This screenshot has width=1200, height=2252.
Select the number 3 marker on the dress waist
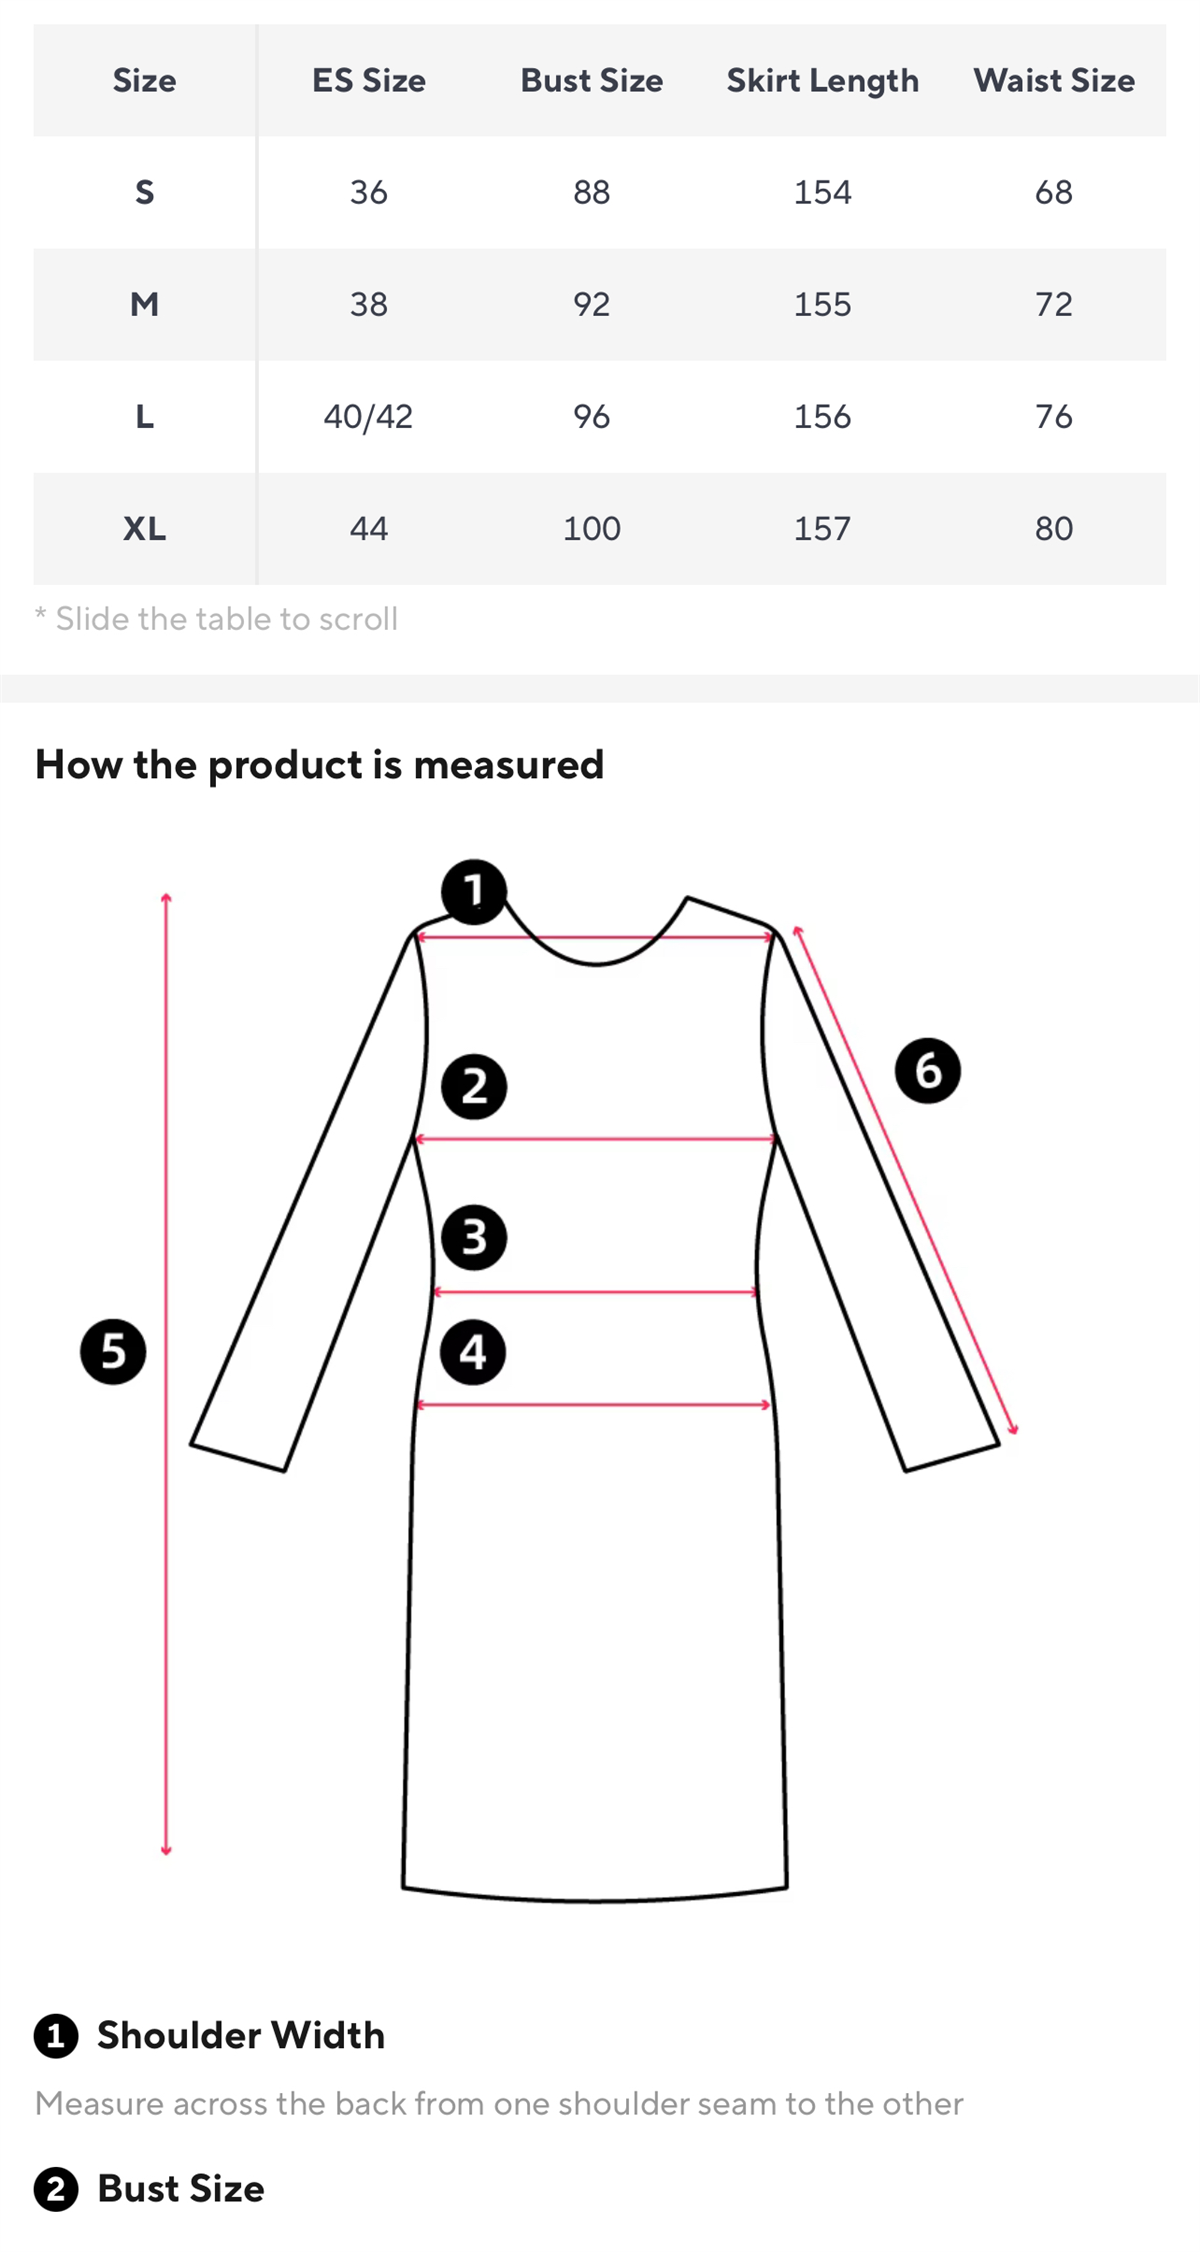[x=474, y=1237]
